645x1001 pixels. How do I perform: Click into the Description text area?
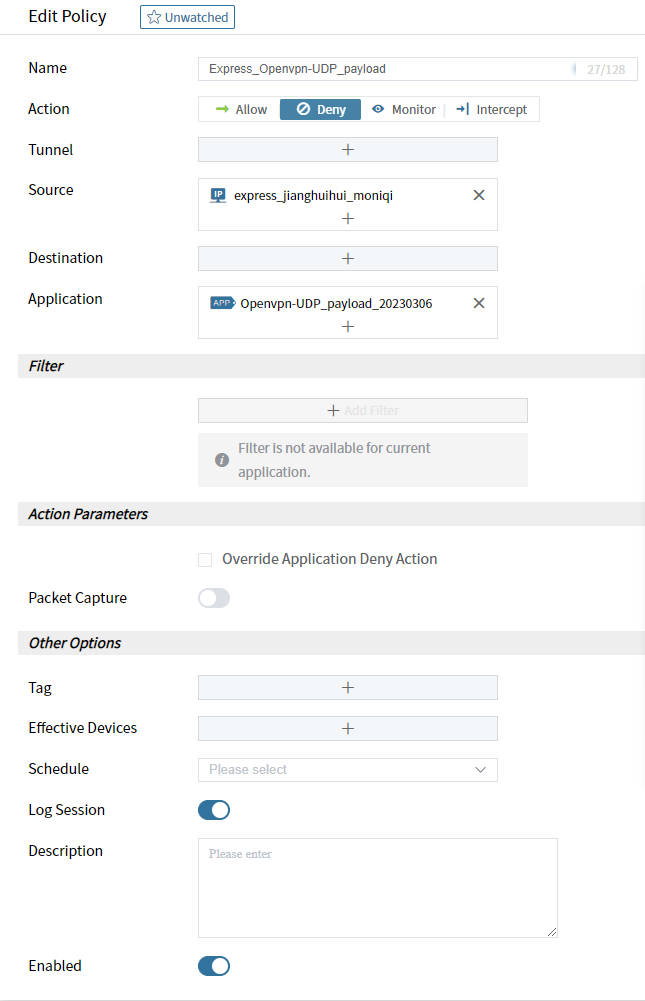(377, 888)
